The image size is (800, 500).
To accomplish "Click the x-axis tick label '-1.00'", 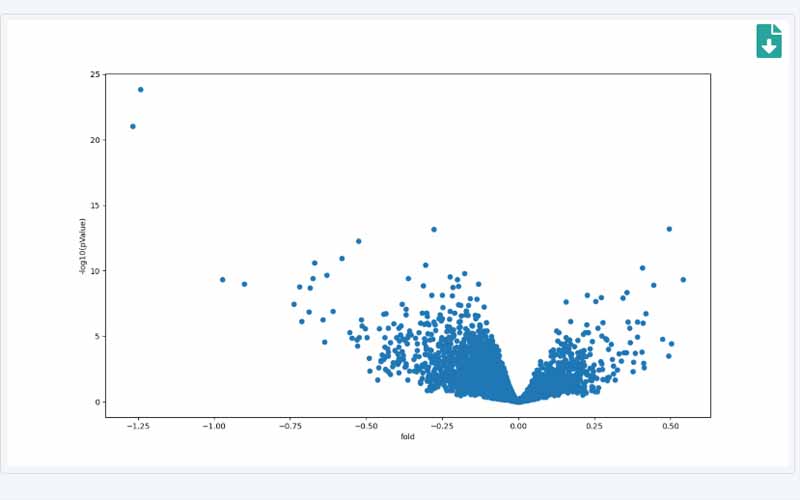I will point(213,426).
